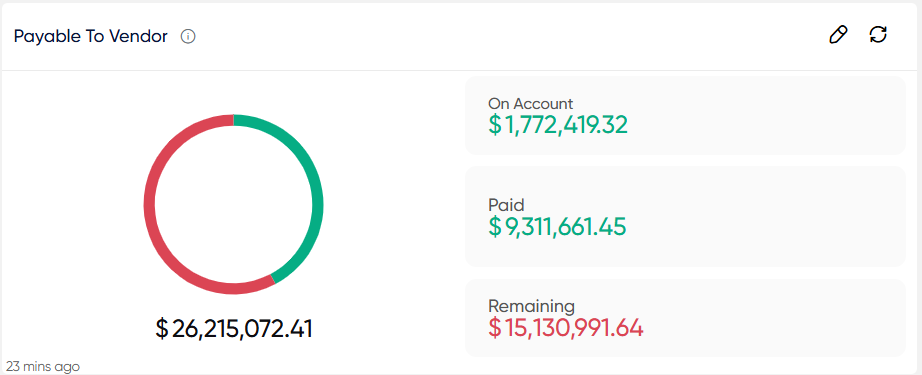Click the Remaining label text

pos(532,306)
